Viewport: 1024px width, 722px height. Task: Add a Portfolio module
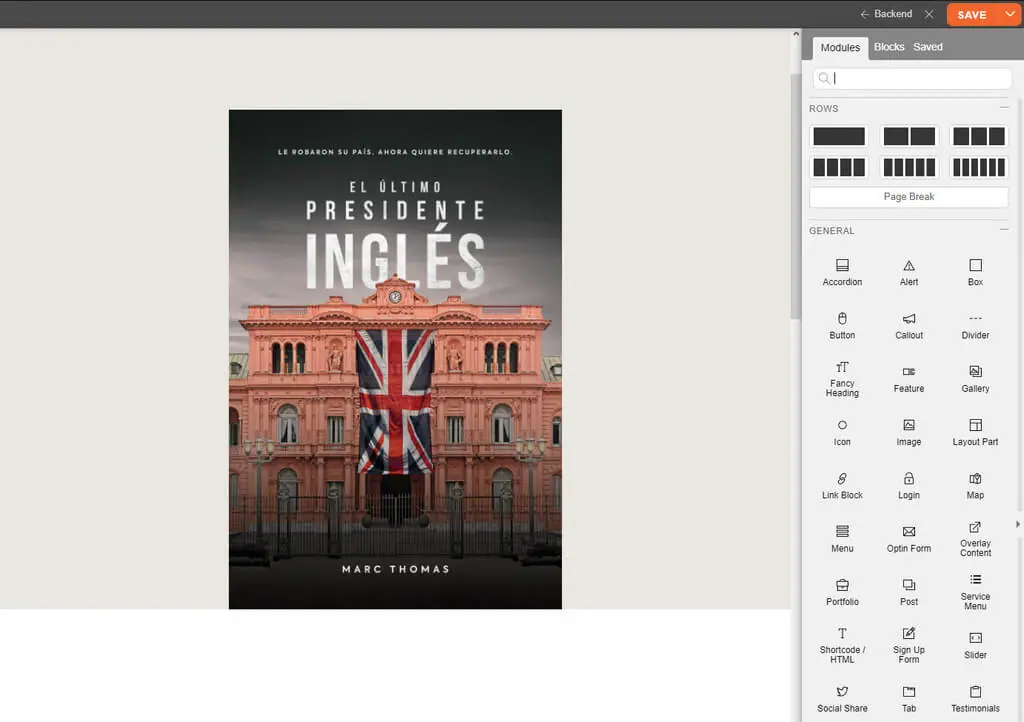pyautogui.click(x=842, y=593)
